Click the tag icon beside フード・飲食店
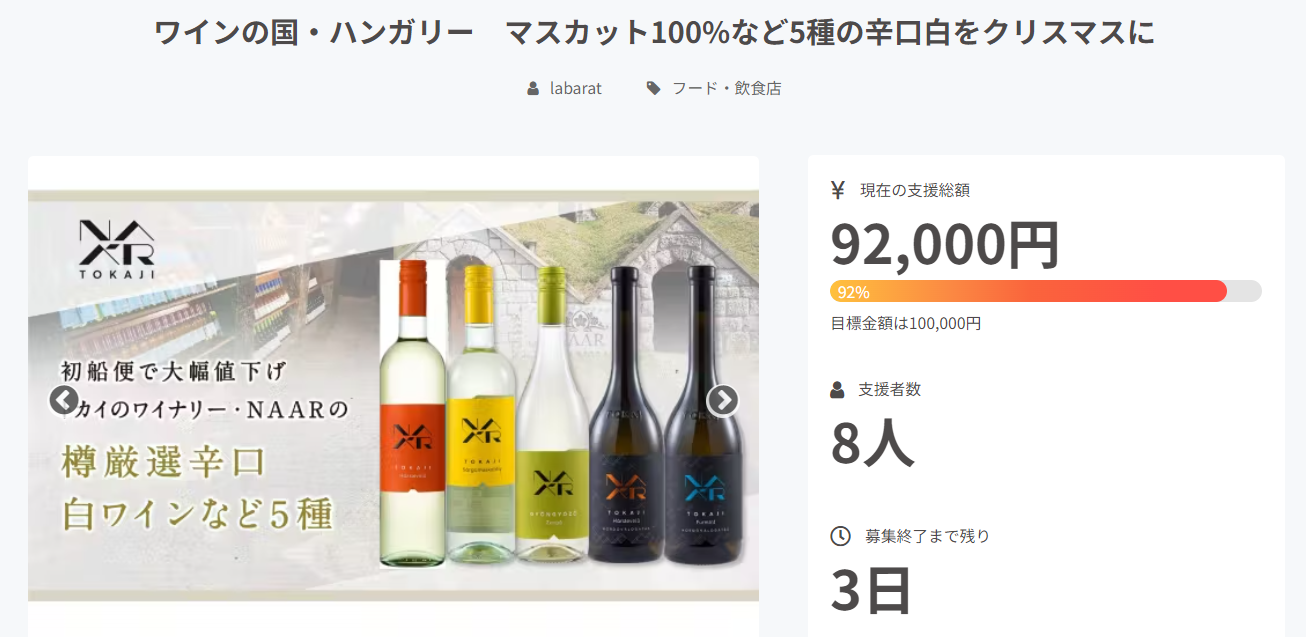Screen dimensions: 1306x637 (x=653, y=88)
